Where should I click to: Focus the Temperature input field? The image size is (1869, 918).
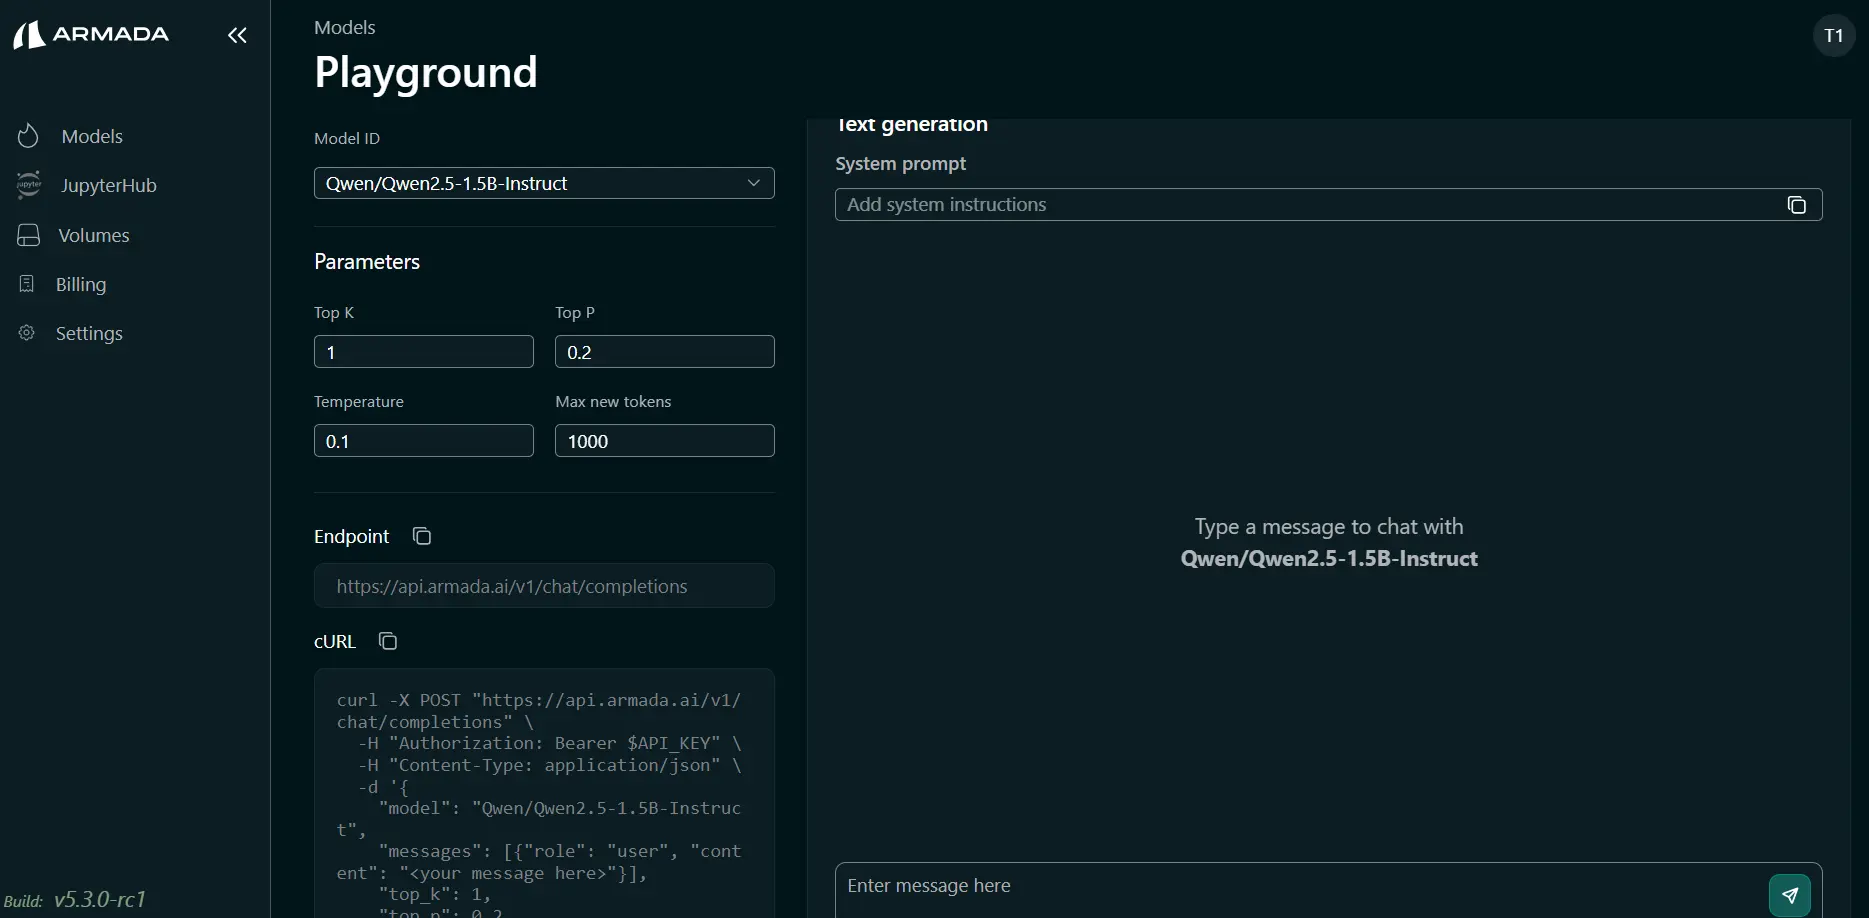pos(424,441)
